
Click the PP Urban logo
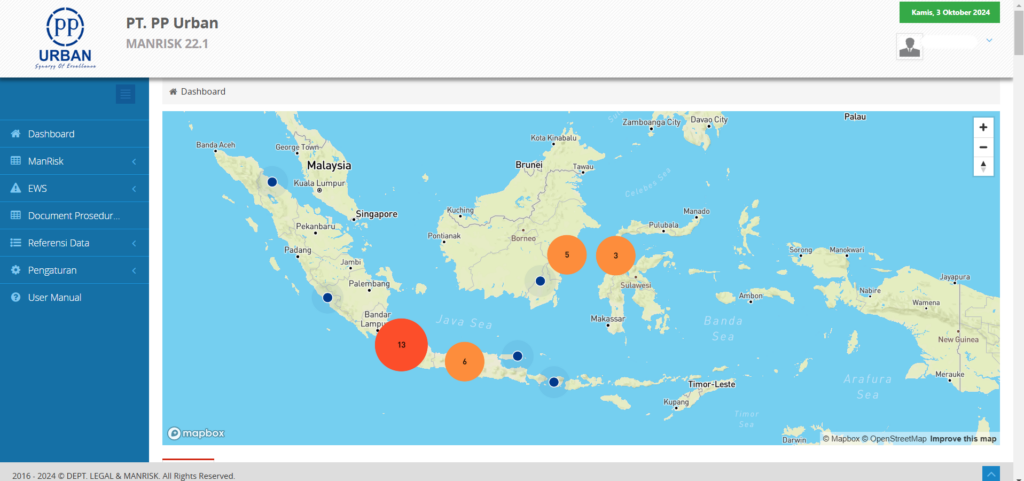pos(64,38)
